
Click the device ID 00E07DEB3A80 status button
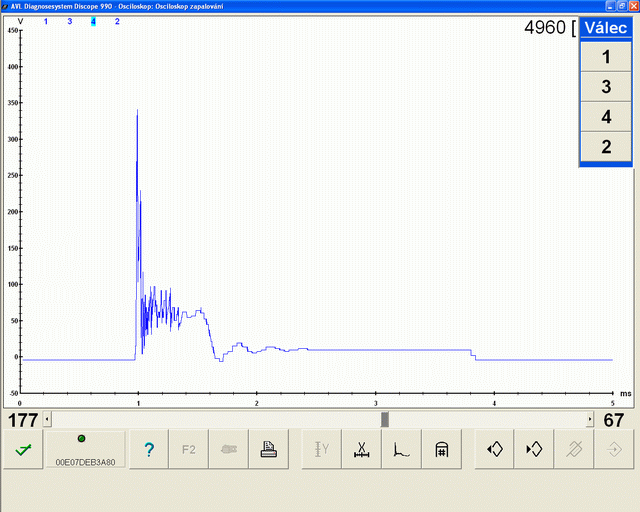click(x=84, y=450)
